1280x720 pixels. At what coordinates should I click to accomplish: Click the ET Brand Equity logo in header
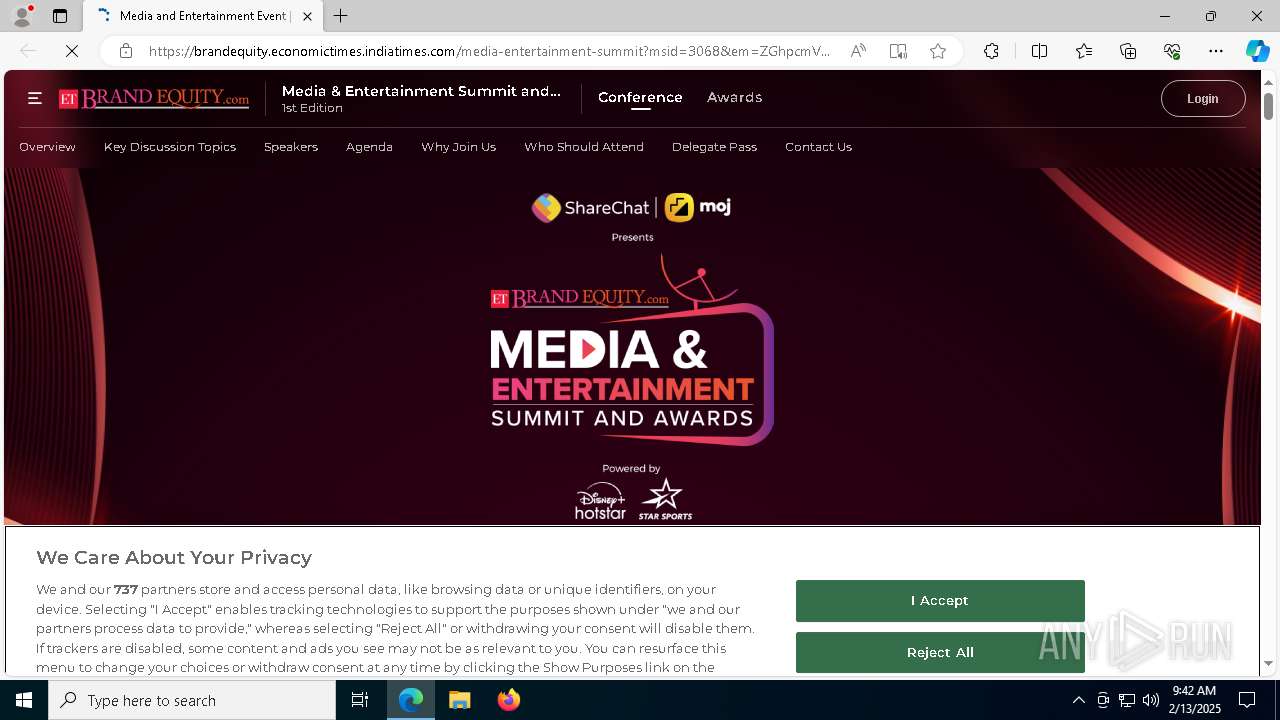(154, 98)
